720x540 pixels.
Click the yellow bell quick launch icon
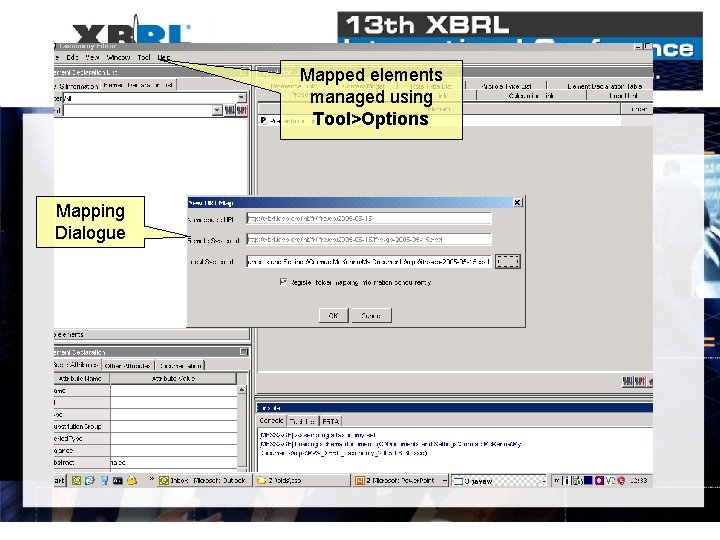pyautogui.click(x=132, y=480)
